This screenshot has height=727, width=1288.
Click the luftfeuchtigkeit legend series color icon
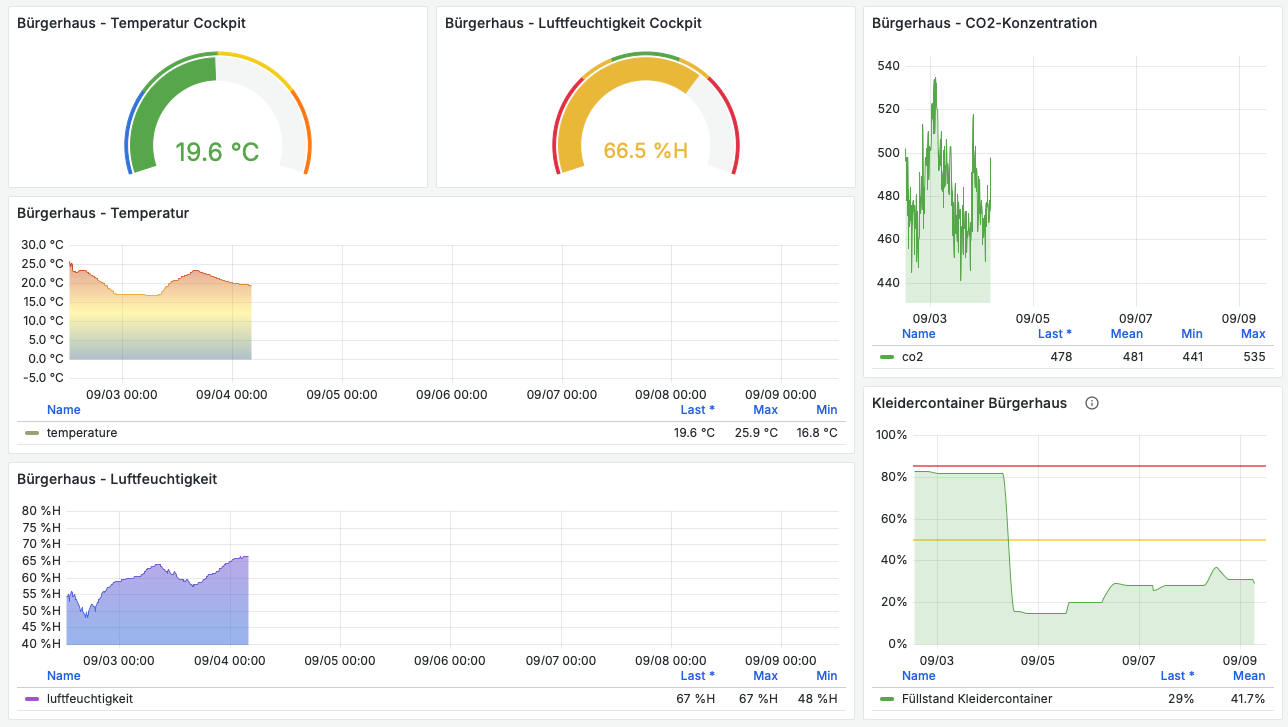32,699
